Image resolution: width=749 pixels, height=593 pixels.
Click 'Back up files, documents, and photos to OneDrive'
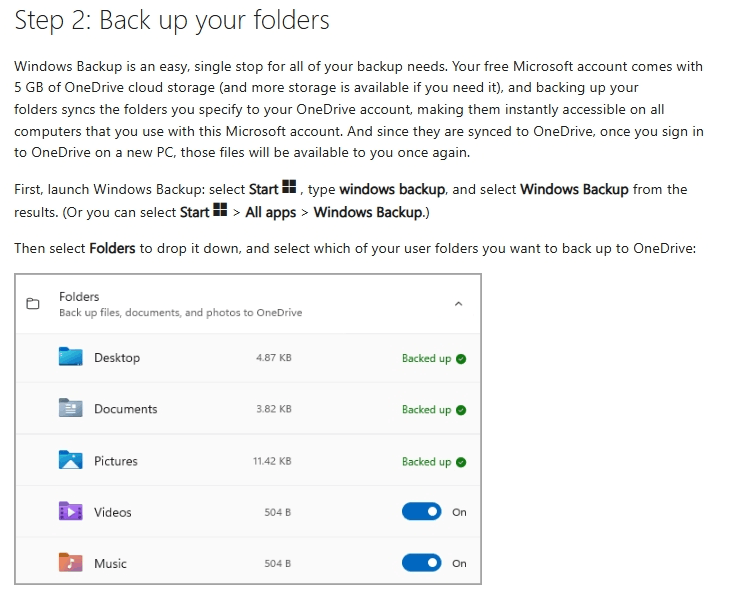coord(181,313)
